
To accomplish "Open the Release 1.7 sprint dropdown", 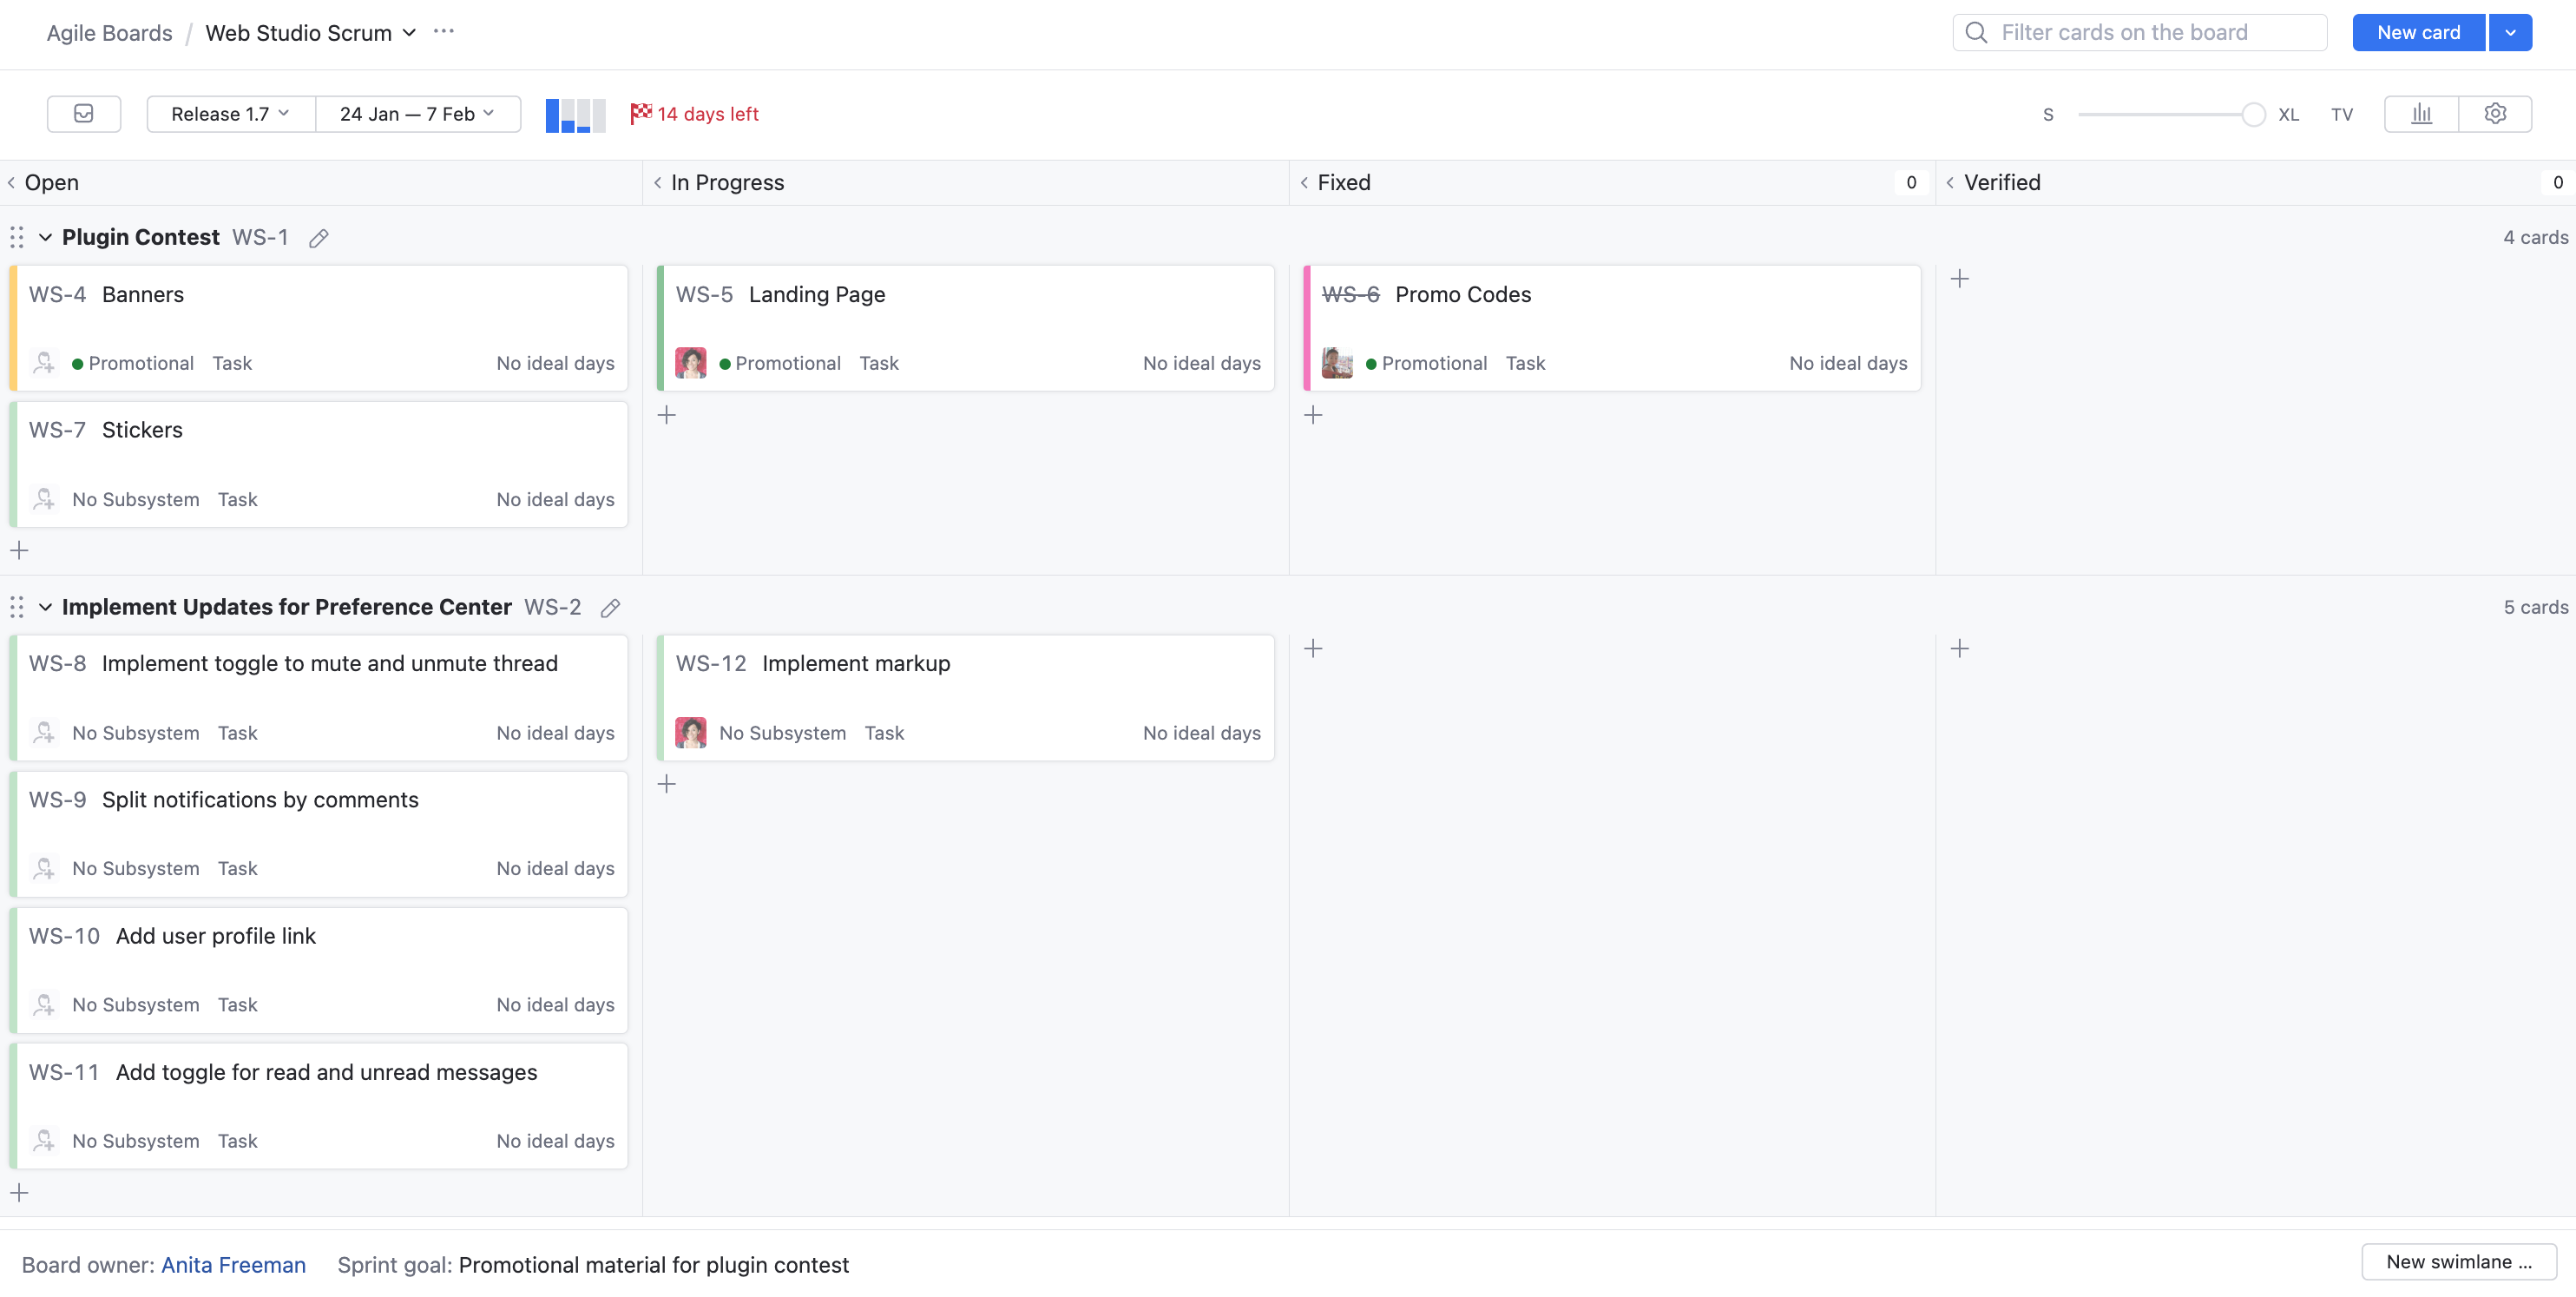I will (230, 114).
